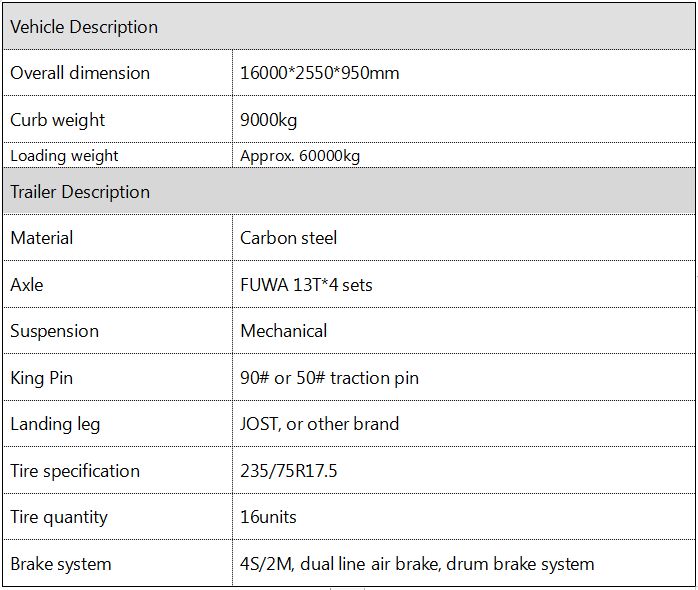The width and height of the screenshot is (698, 590).
Task: Click the 4S/2M brake system description
Action: coord(417,564)
